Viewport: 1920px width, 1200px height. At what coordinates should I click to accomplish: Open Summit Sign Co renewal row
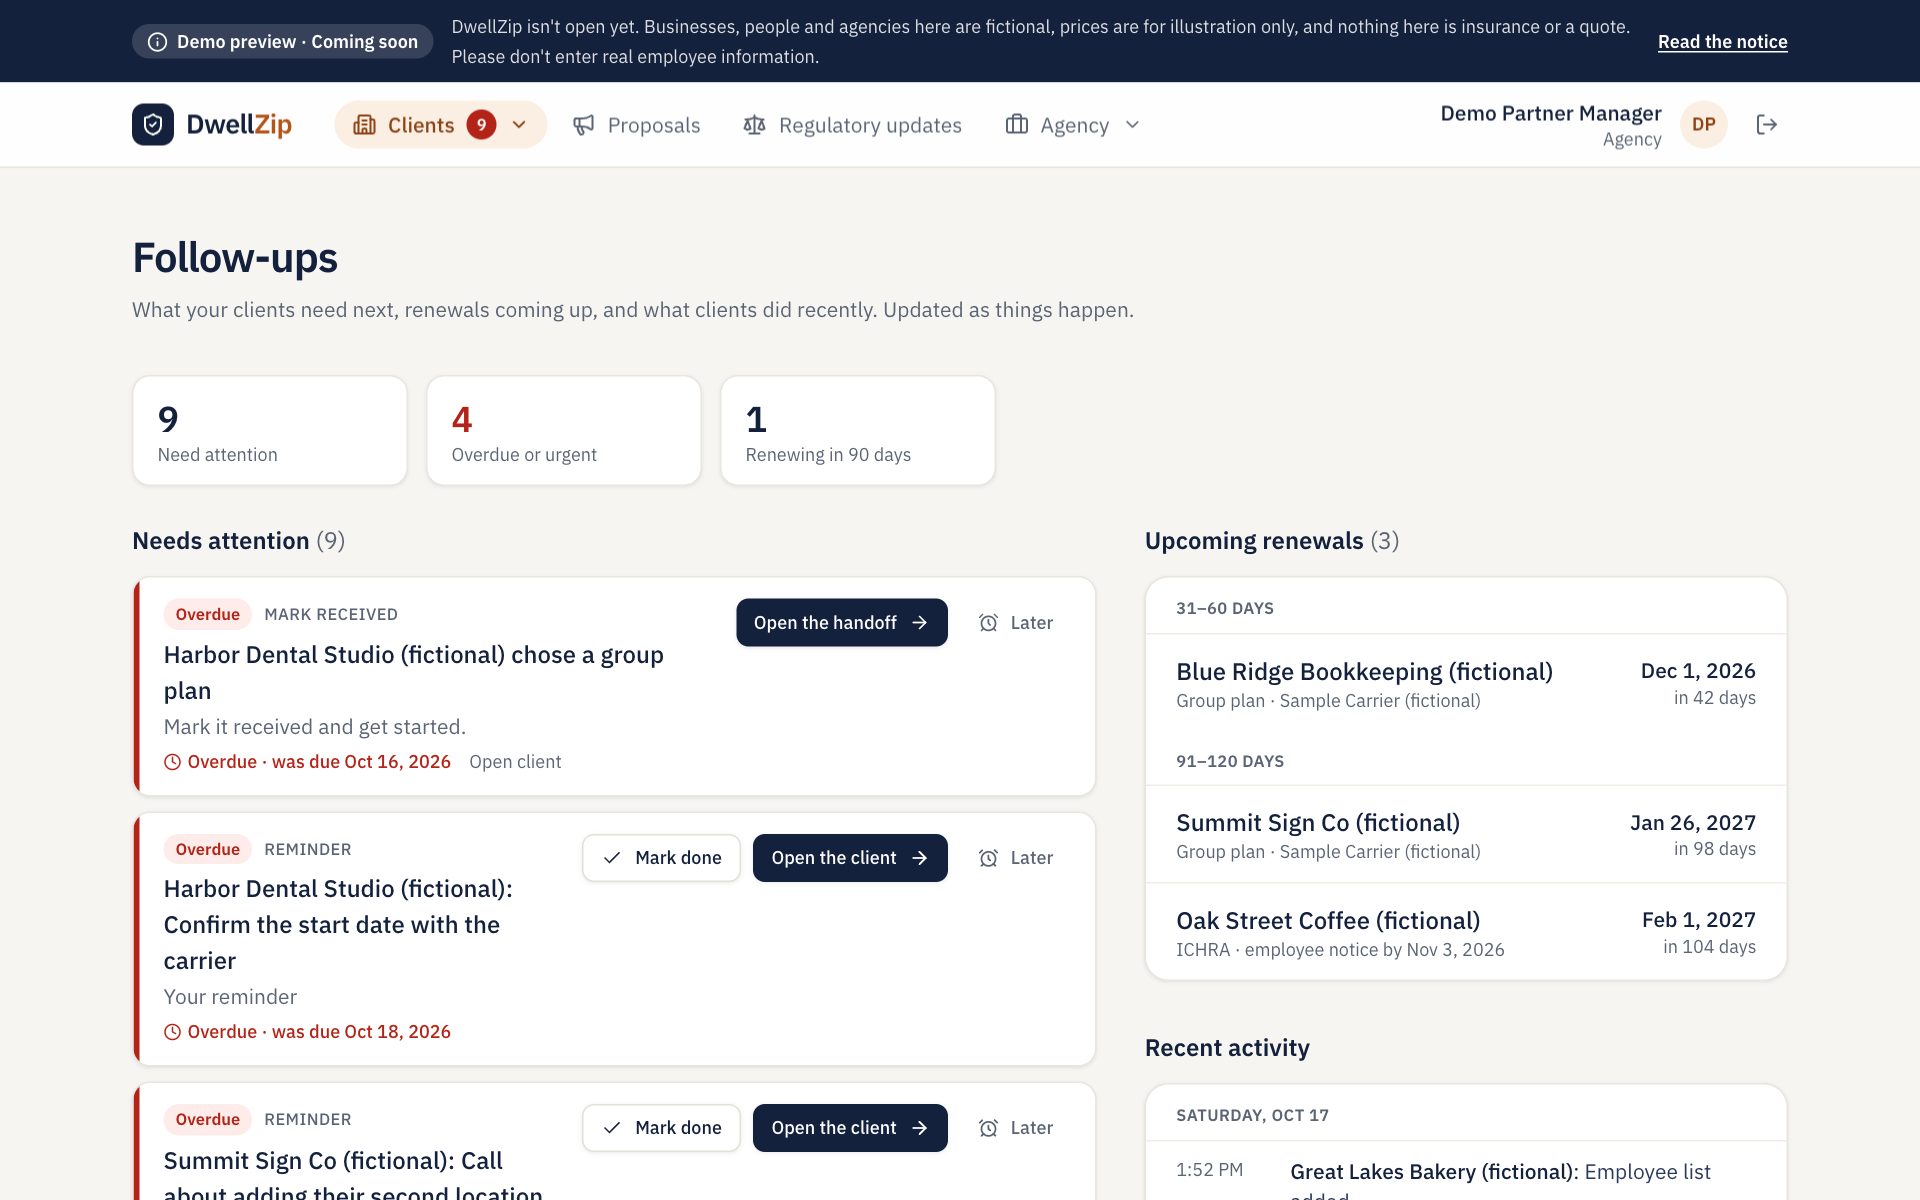pyautogui.click(x=1466, y=836)
